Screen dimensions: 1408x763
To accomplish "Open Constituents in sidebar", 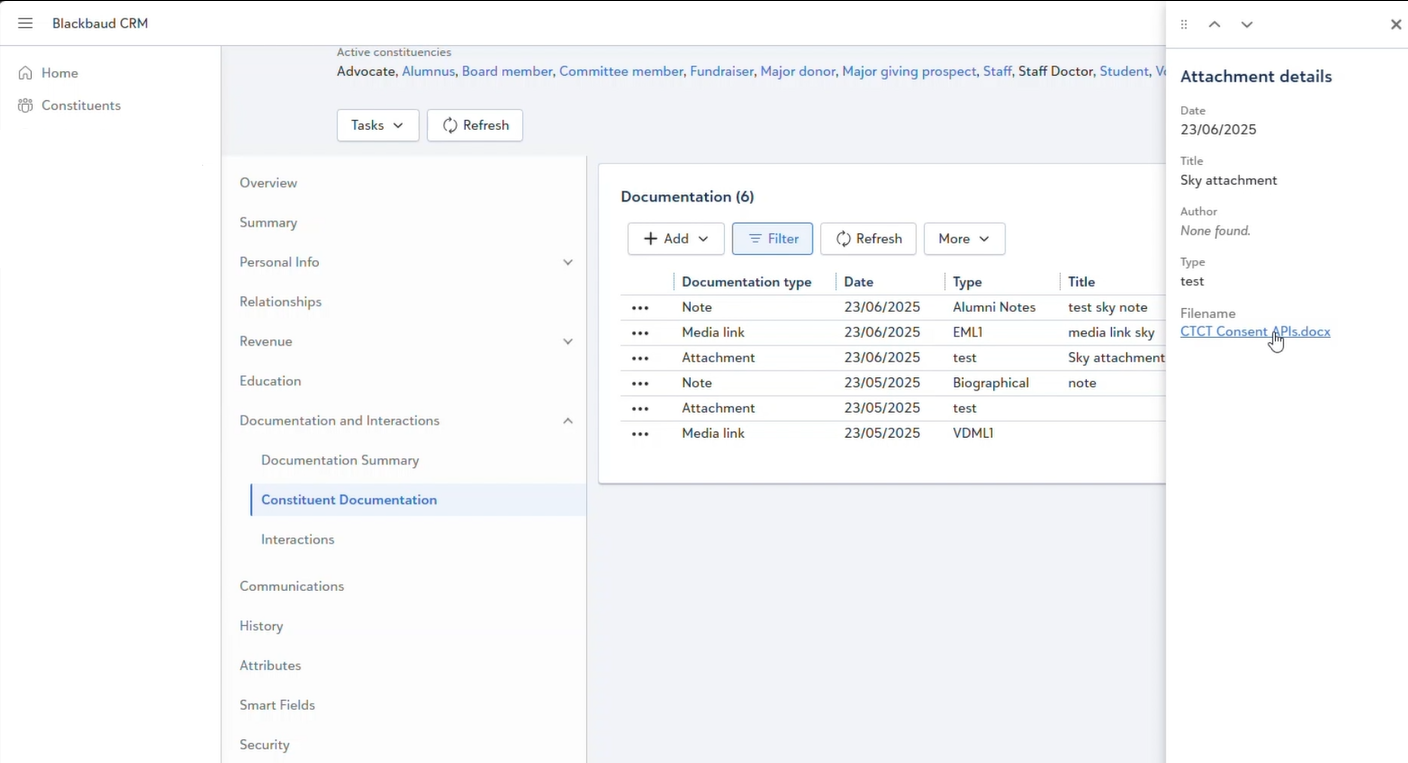I will [x=70, y=105].
